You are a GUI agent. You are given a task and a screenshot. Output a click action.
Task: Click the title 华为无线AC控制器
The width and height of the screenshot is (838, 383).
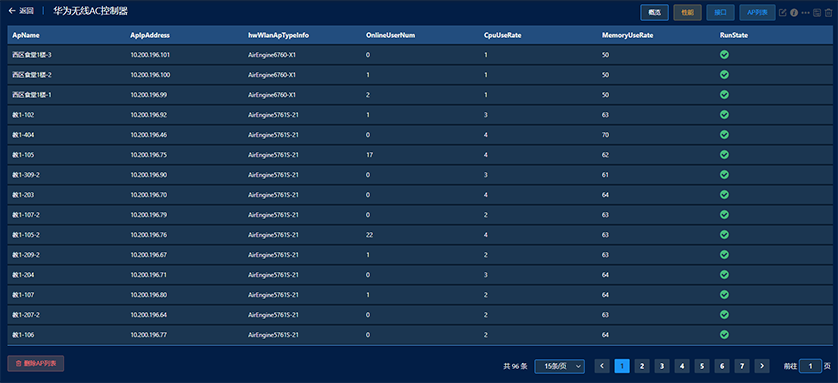(x=90, y=11)
